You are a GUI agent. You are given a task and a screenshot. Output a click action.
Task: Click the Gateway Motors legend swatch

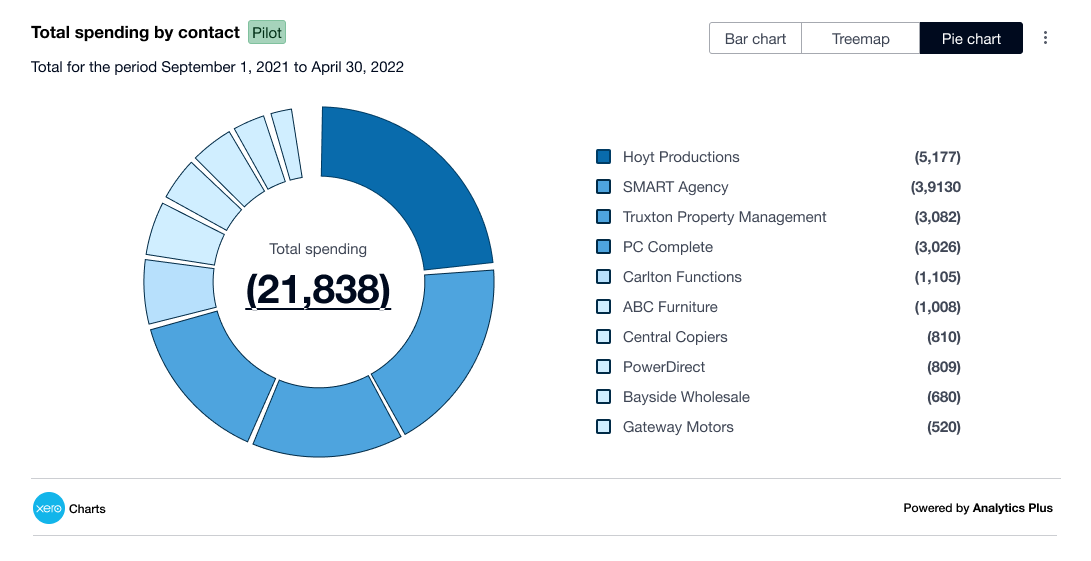[x=604, y=426]
